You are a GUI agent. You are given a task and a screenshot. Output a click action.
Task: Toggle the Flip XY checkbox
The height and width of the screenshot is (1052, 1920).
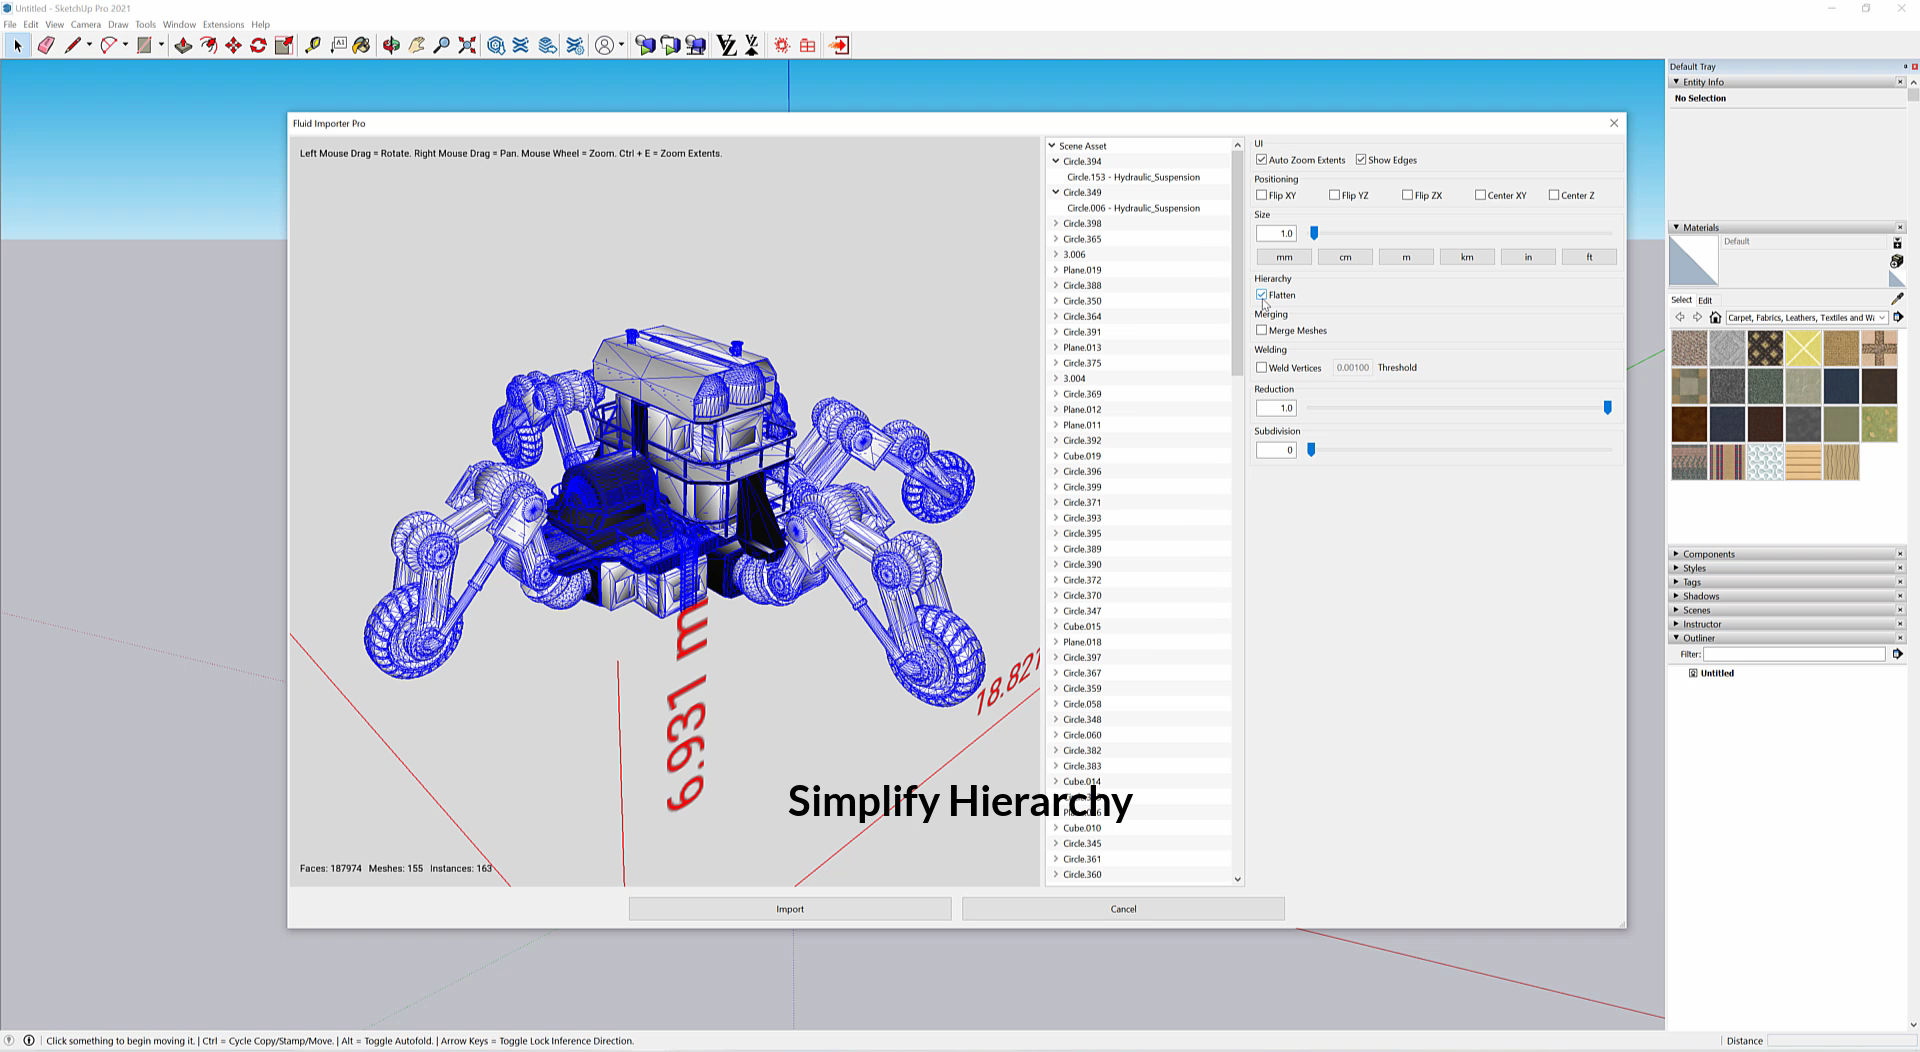1262,195
